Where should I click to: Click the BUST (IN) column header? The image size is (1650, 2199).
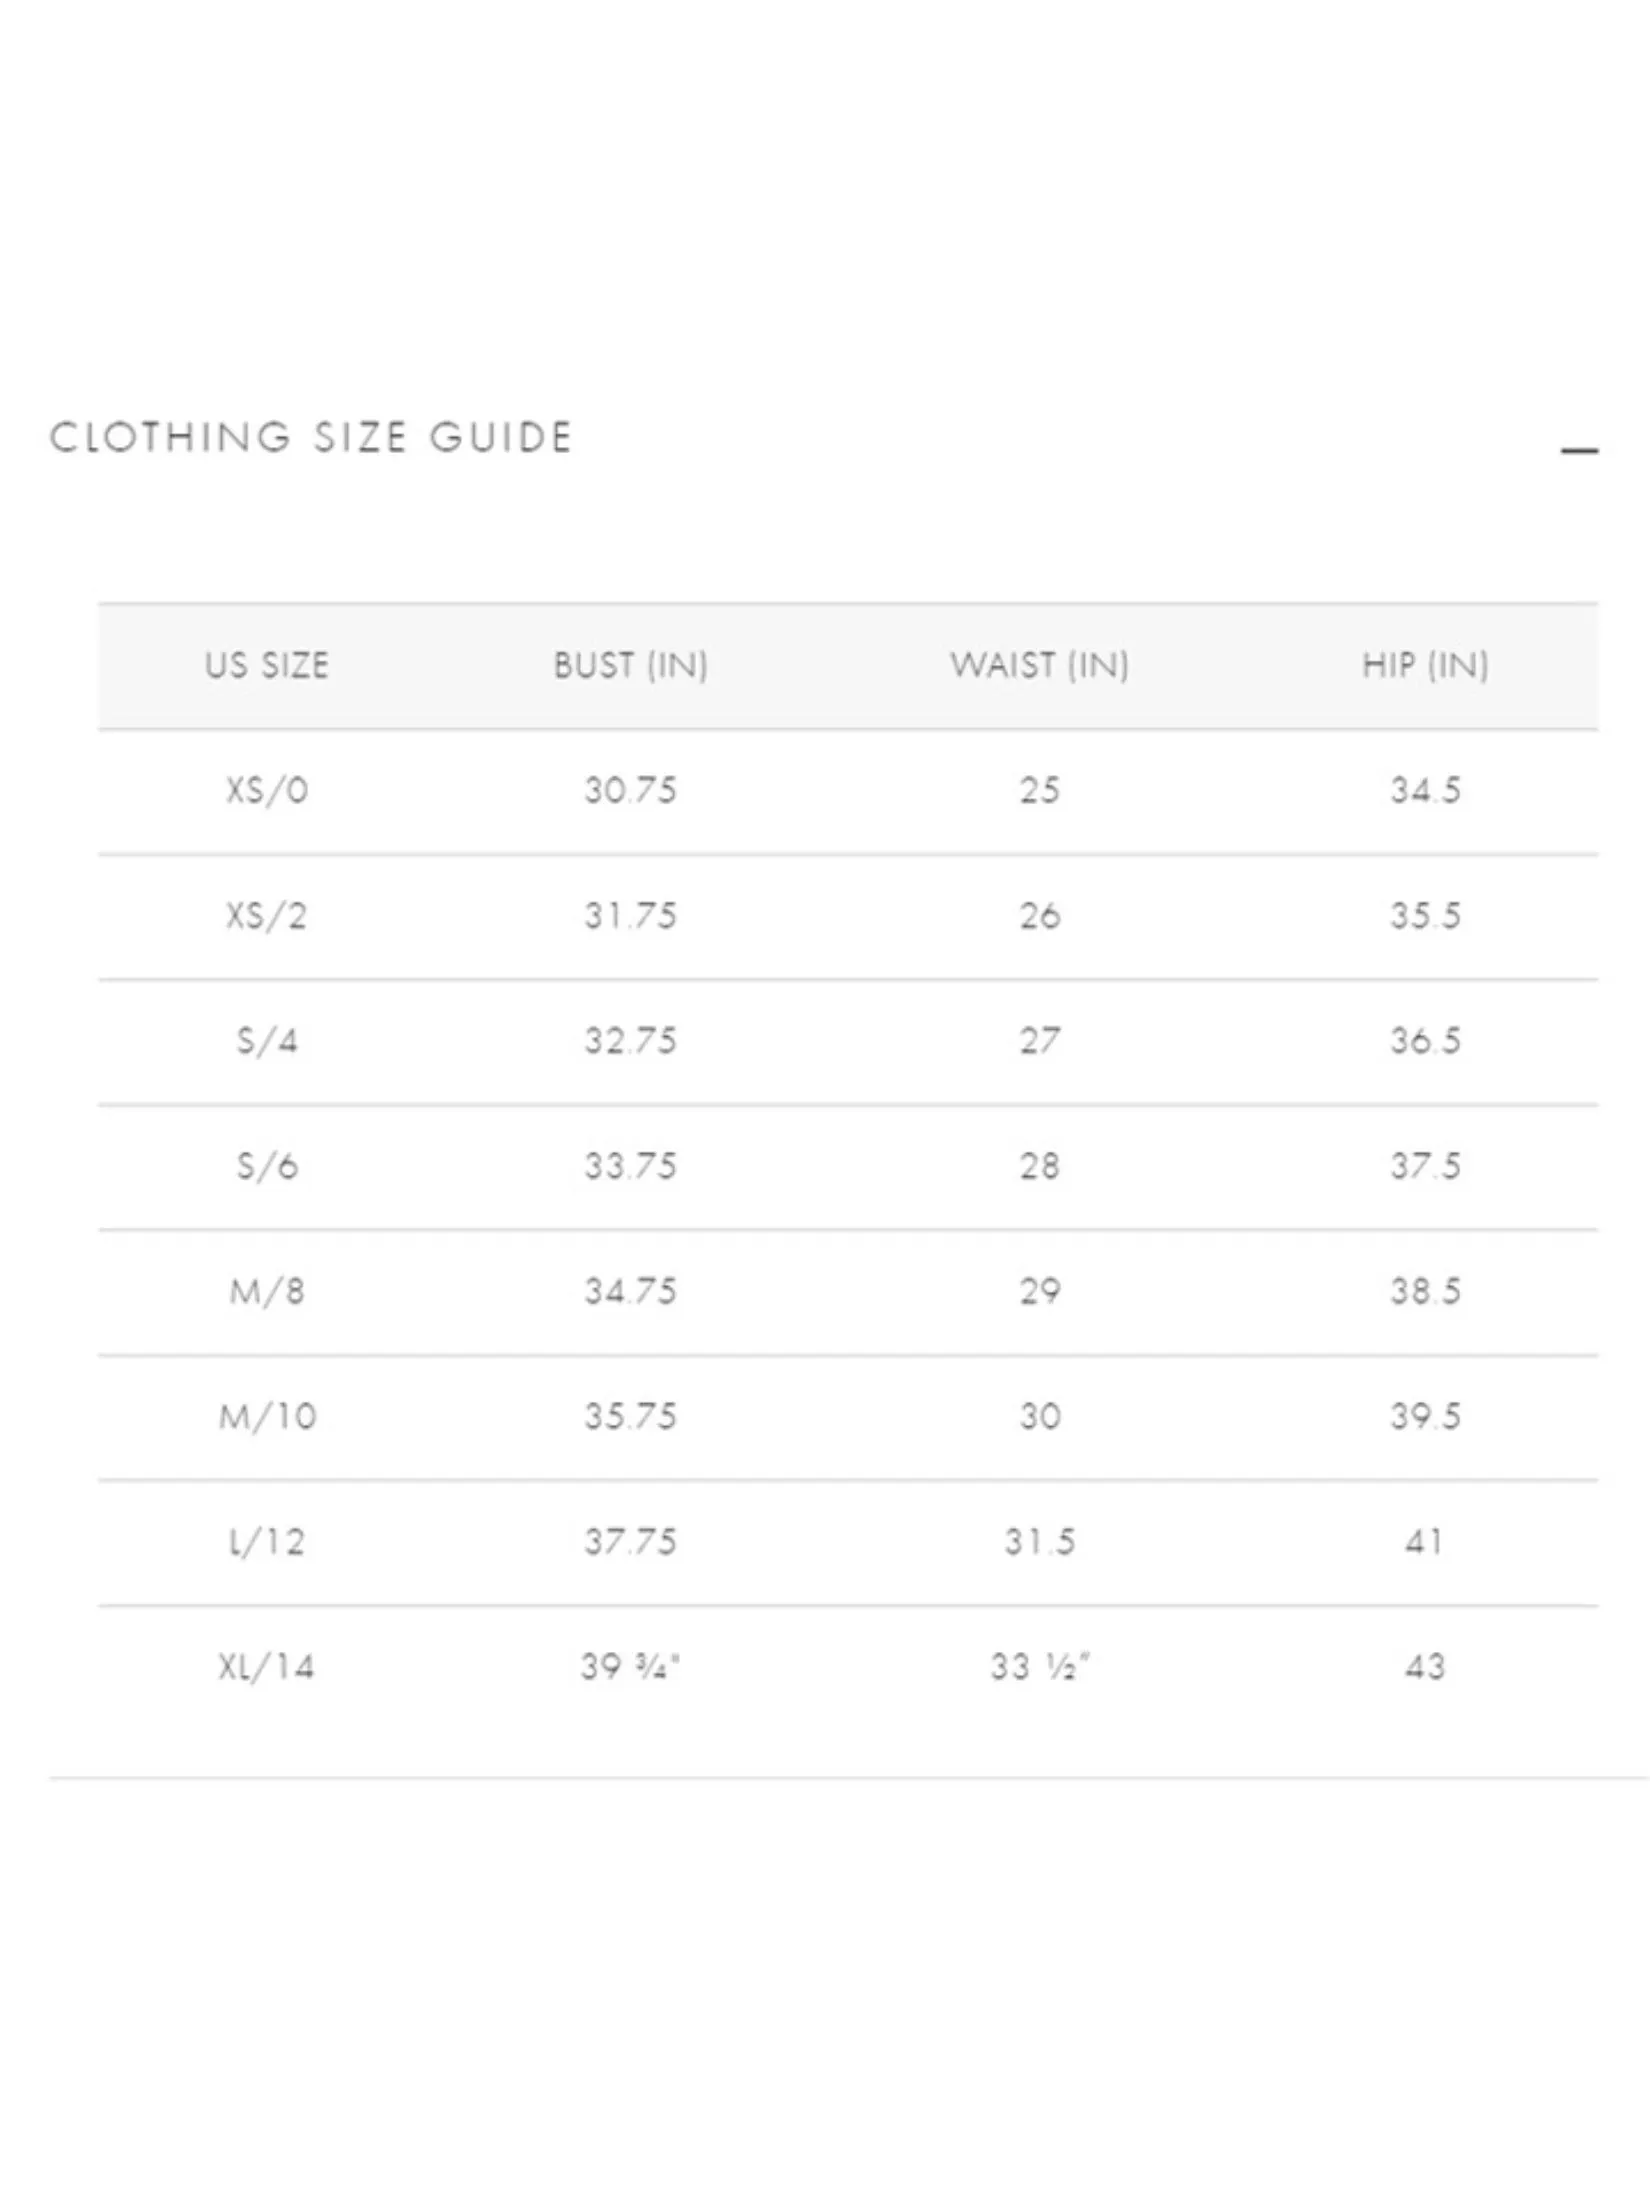click(x=631, y=666)
